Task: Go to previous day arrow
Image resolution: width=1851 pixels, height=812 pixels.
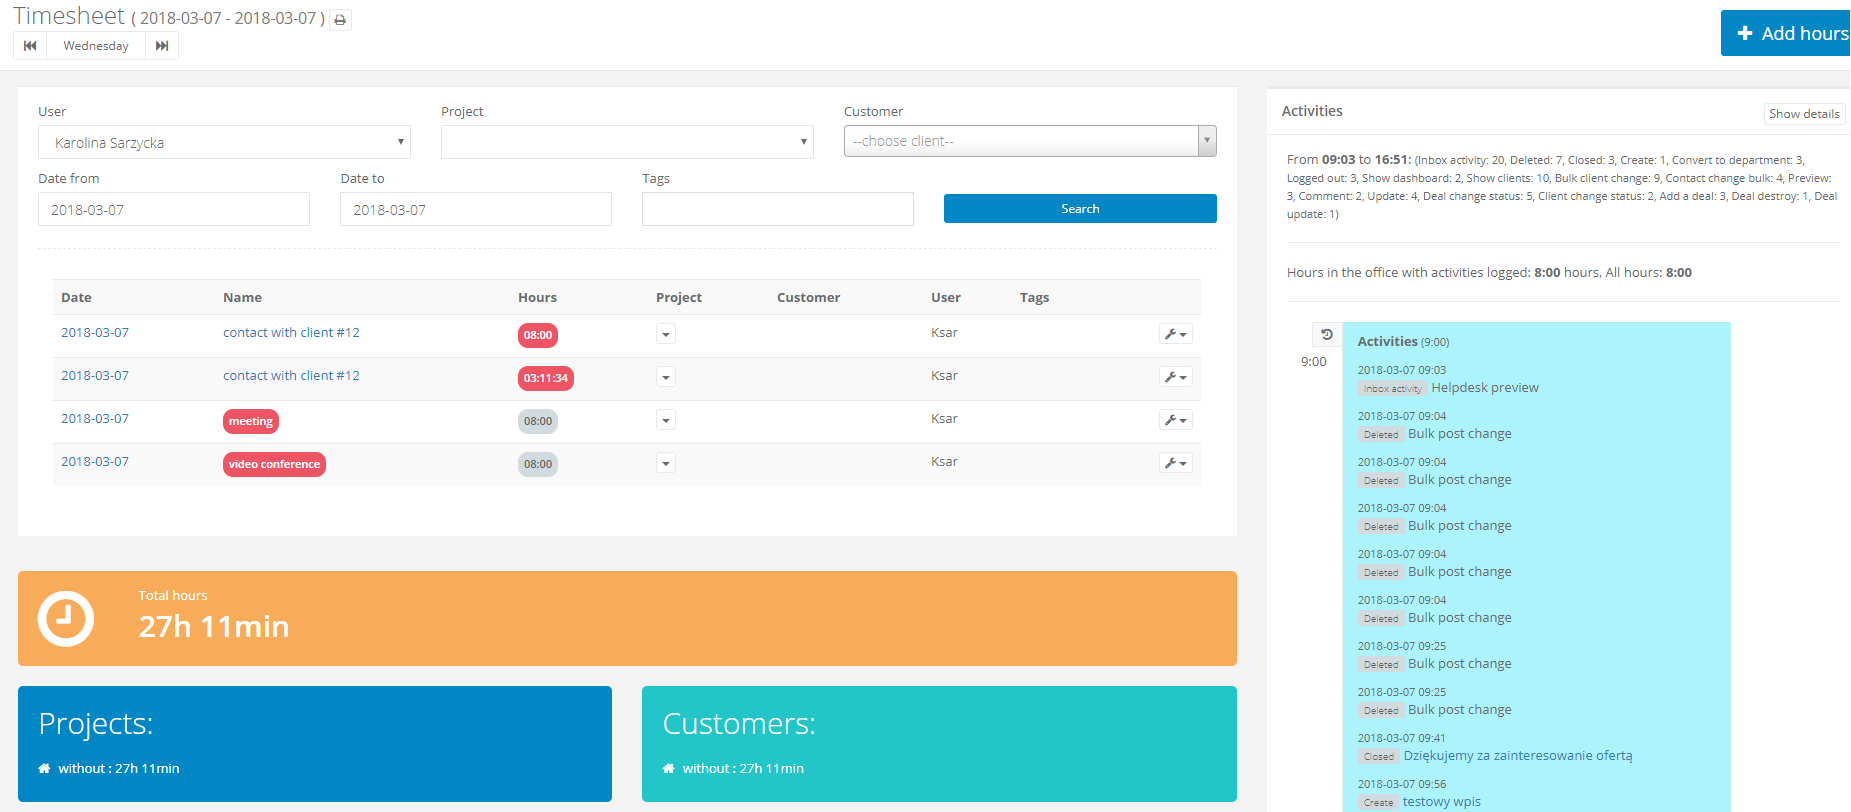Action: (30, 46)
